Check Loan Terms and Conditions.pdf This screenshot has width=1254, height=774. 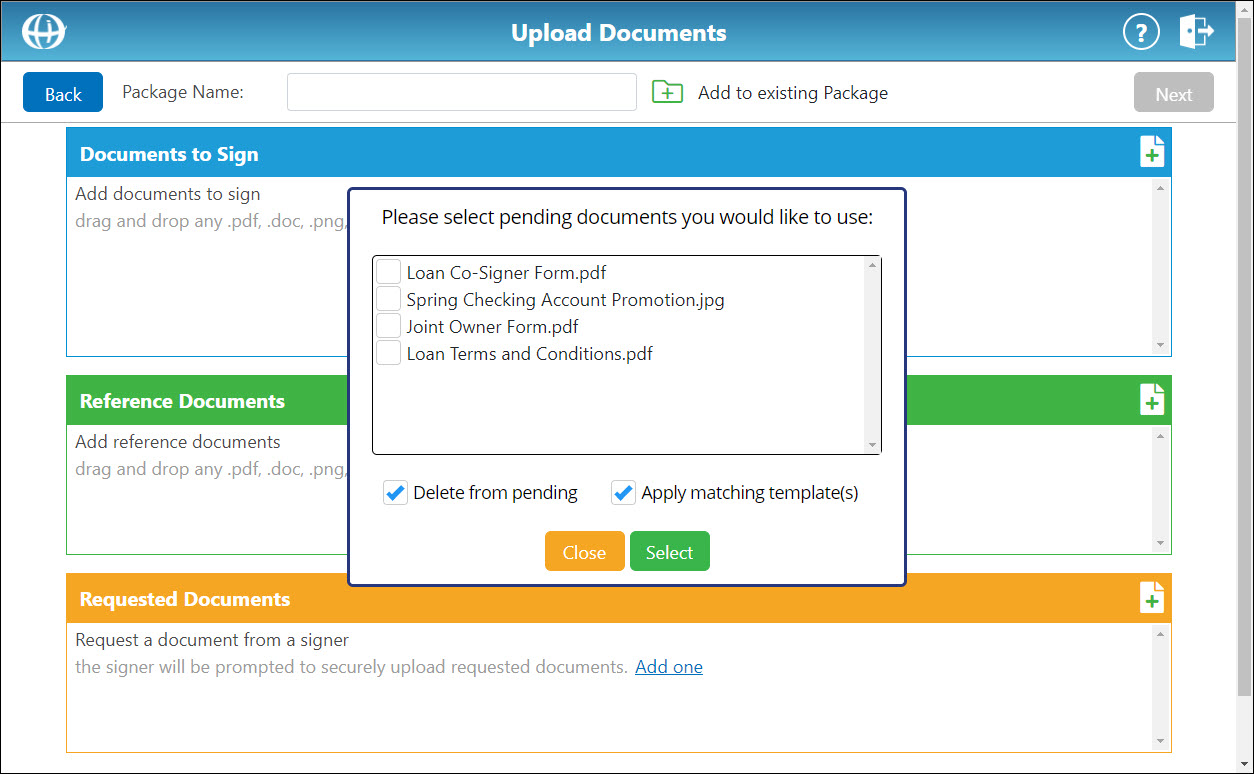pyautogui.click(x=388, y=352)
